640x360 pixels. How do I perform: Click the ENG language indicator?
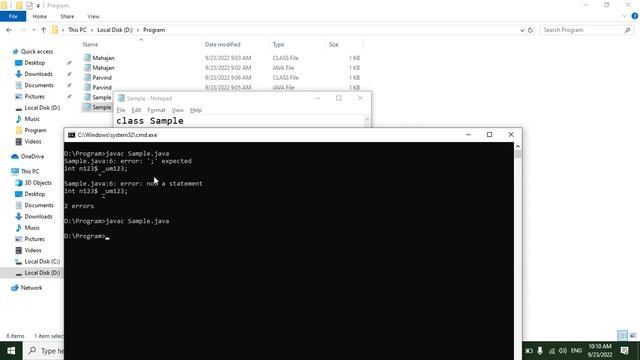click(x=576, y=351)
